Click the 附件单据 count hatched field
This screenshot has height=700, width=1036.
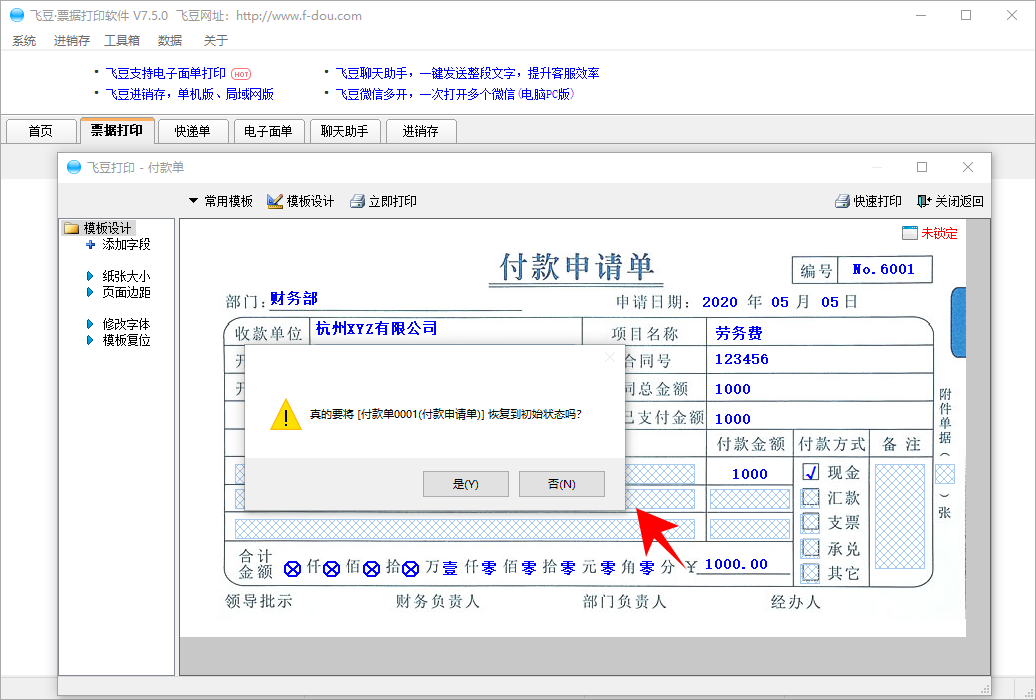(945, 473)
